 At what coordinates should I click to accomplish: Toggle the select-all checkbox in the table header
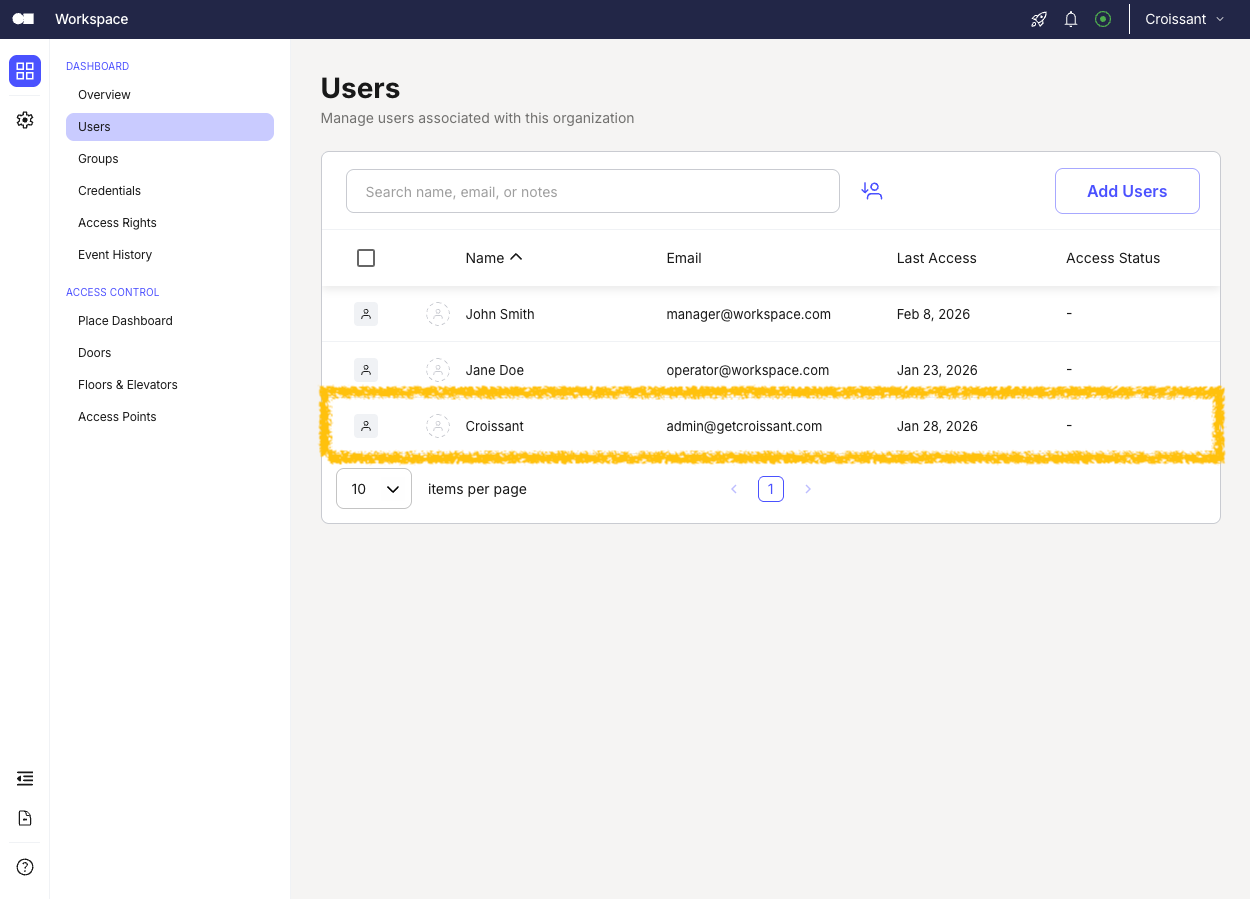coord(366,257)
